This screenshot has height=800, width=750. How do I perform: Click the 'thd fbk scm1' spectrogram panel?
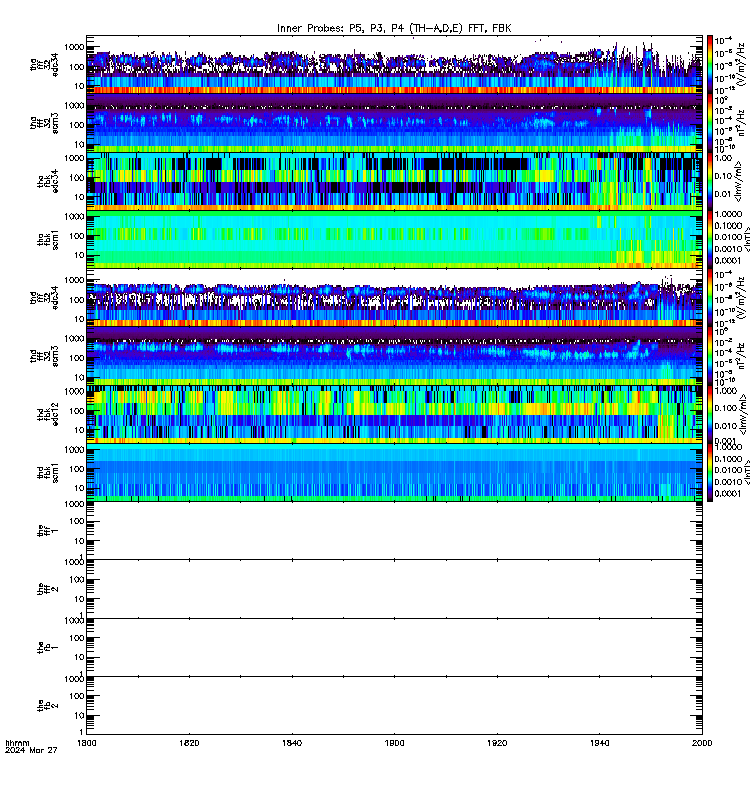tap(394, 473)
